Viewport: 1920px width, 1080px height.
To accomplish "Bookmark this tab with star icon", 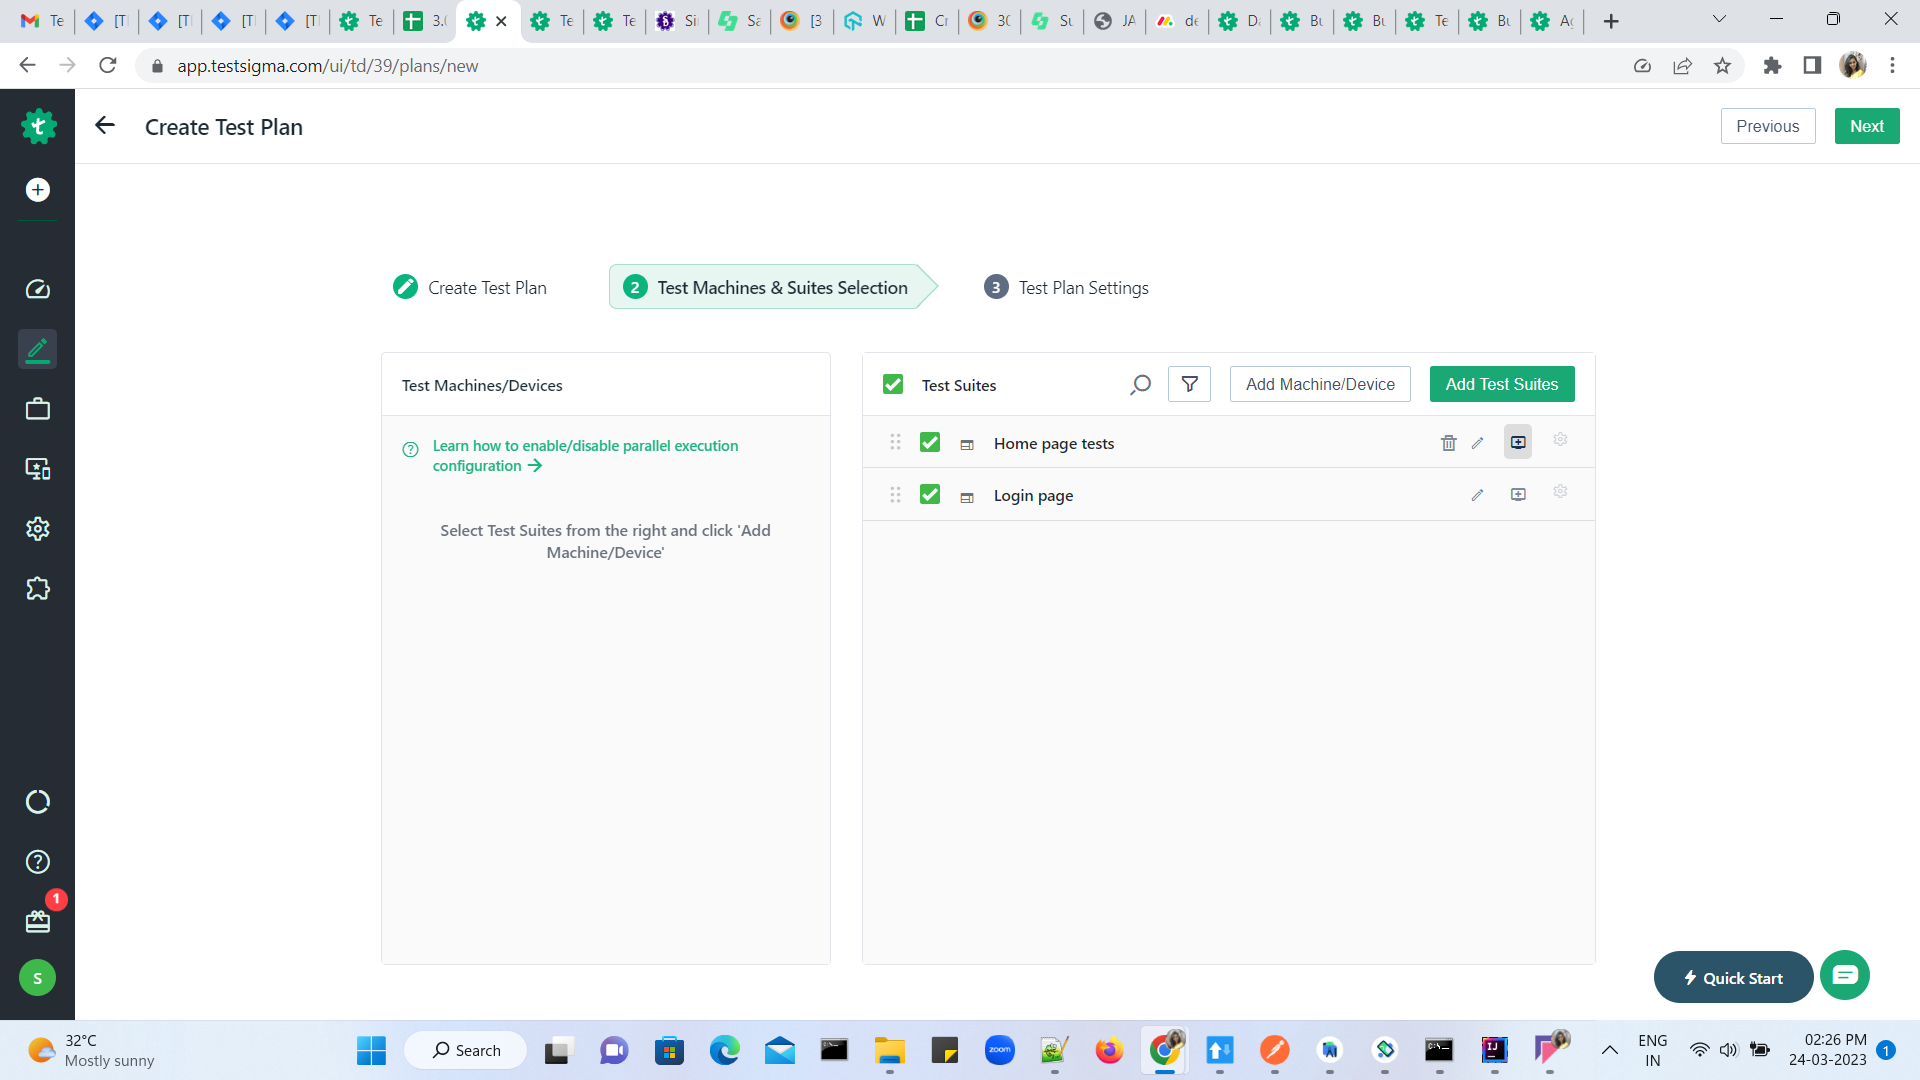I will (x=1722, y=66).
